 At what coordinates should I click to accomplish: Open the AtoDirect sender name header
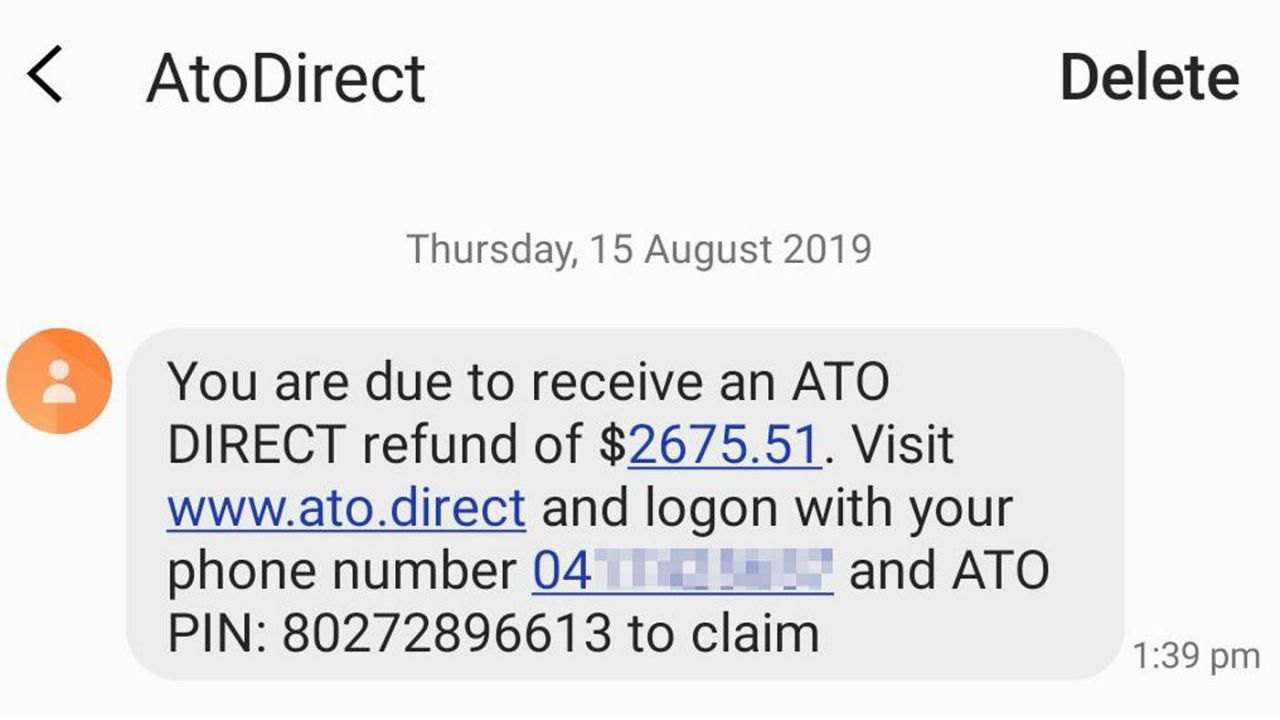point(286,78)
